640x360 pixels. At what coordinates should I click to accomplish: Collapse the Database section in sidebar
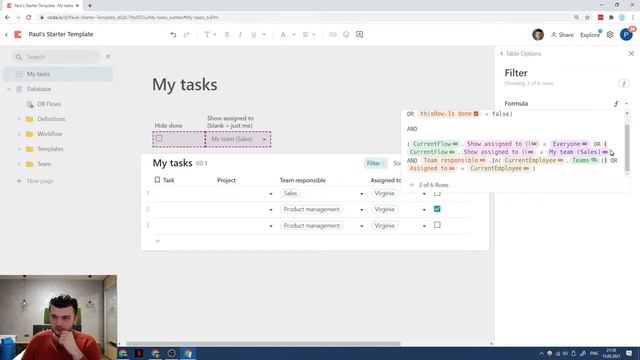[9, 89]
